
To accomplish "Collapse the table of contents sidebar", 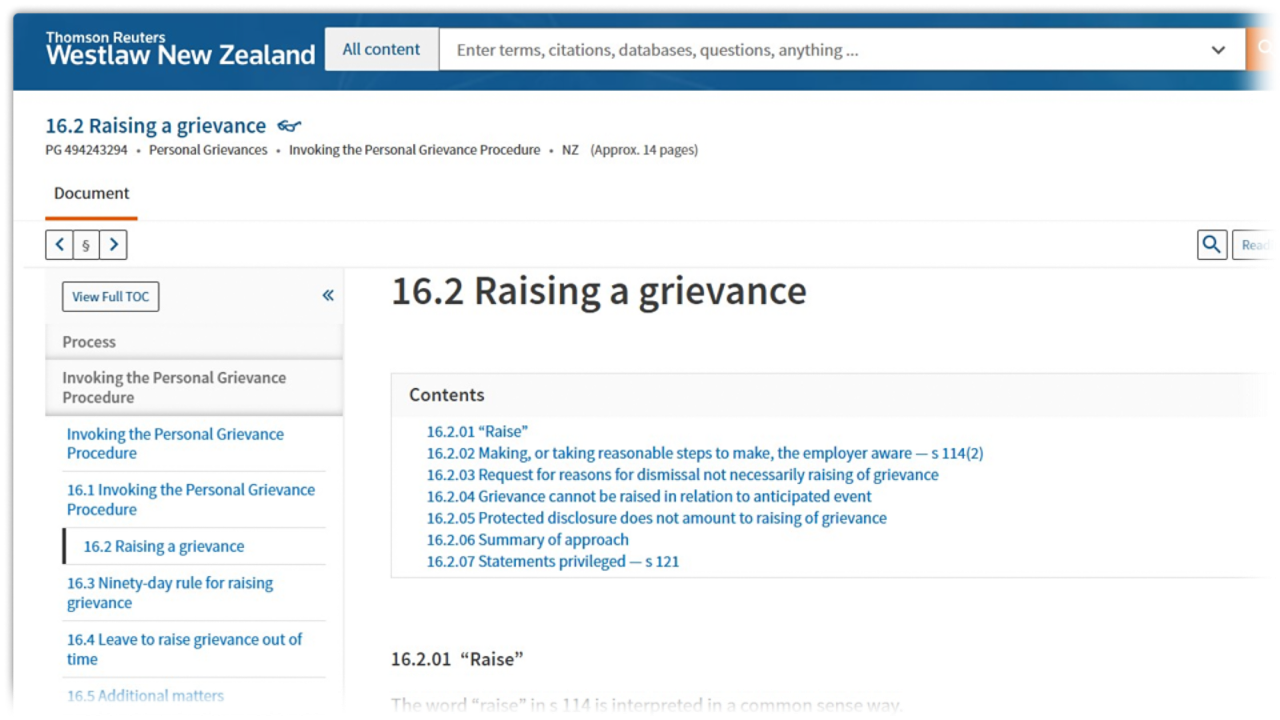I will click(x=328, y=295).
